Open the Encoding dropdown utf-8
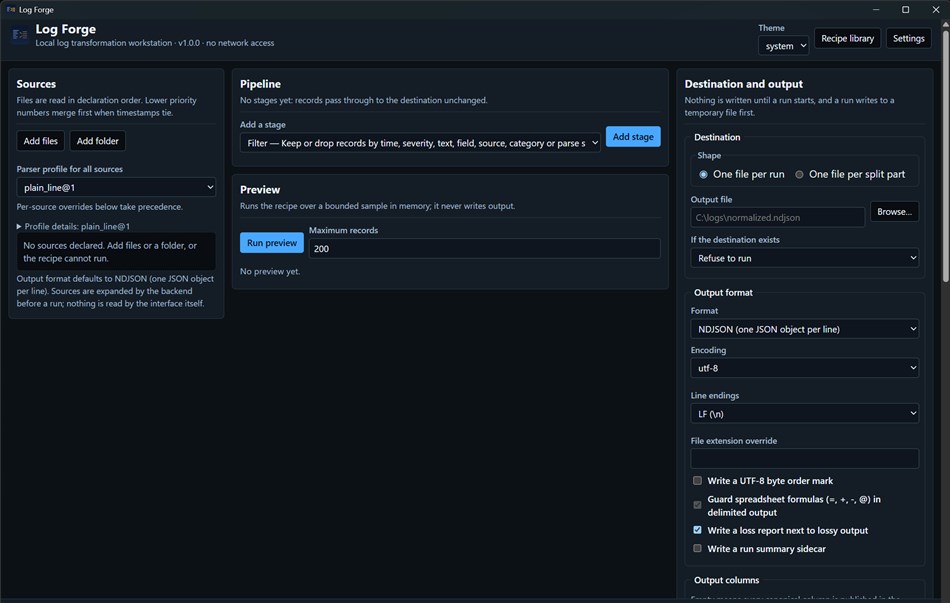950x603 pixels. click(804, 368)
